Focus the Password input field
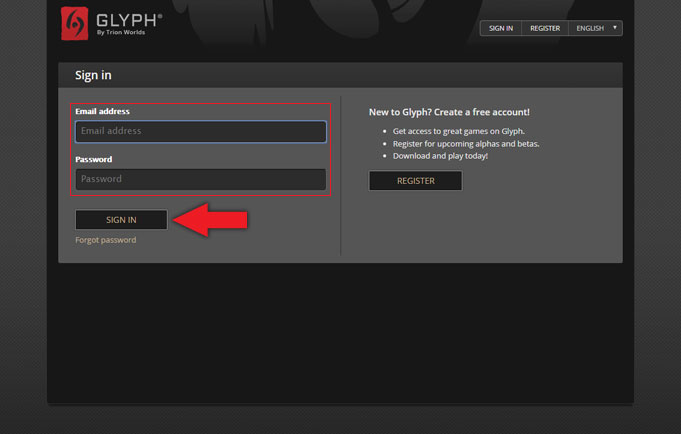681x434 pixels. 200,179
